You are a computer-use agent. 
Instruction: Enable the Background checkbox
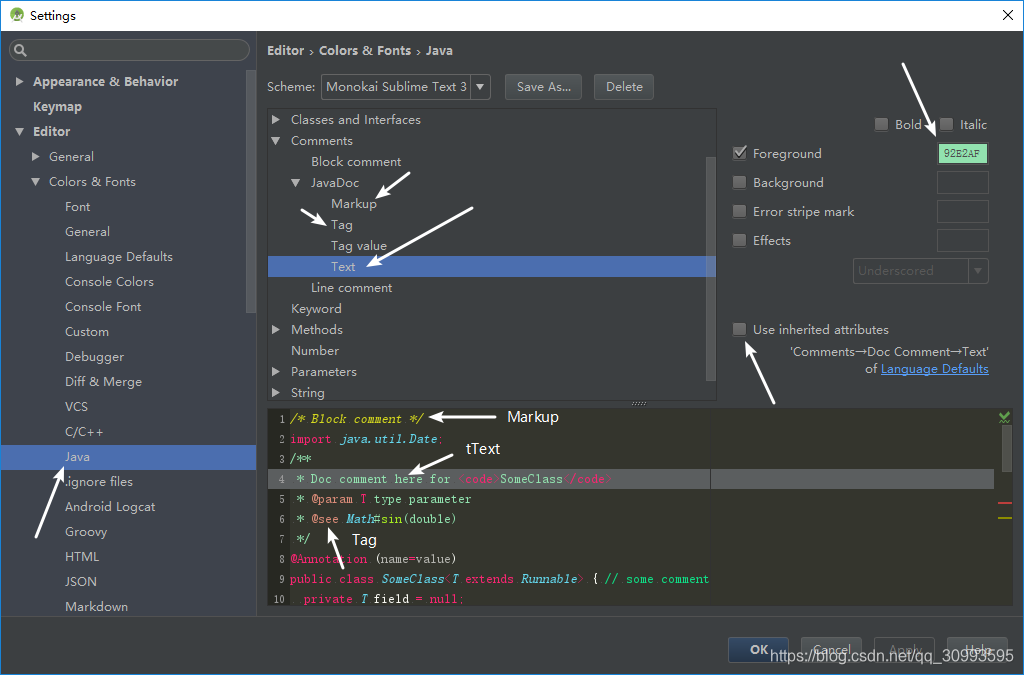pos(739,182)
